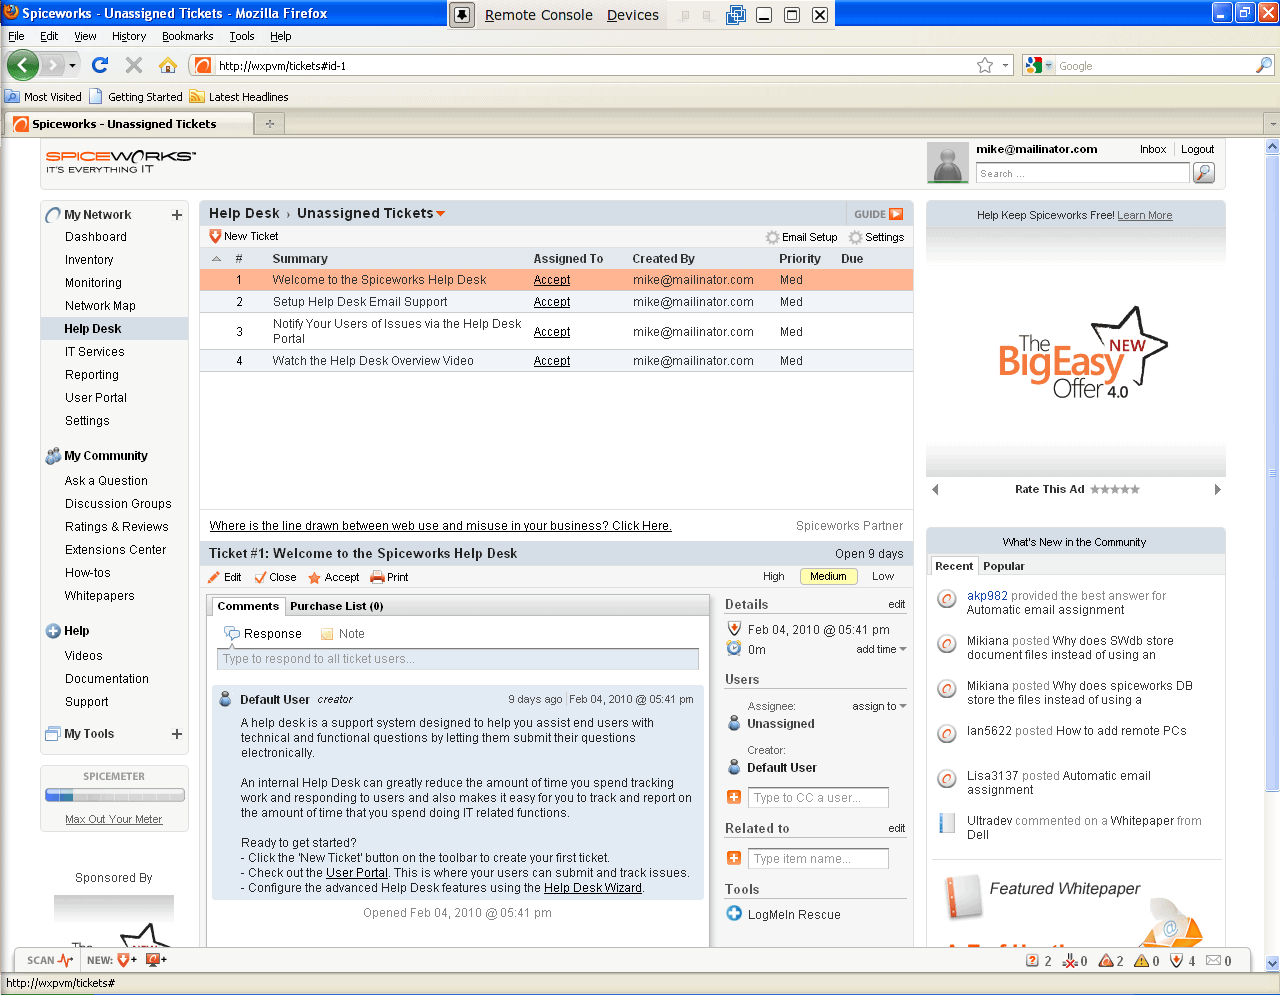Close ticket using the checkmark icon

260,577
